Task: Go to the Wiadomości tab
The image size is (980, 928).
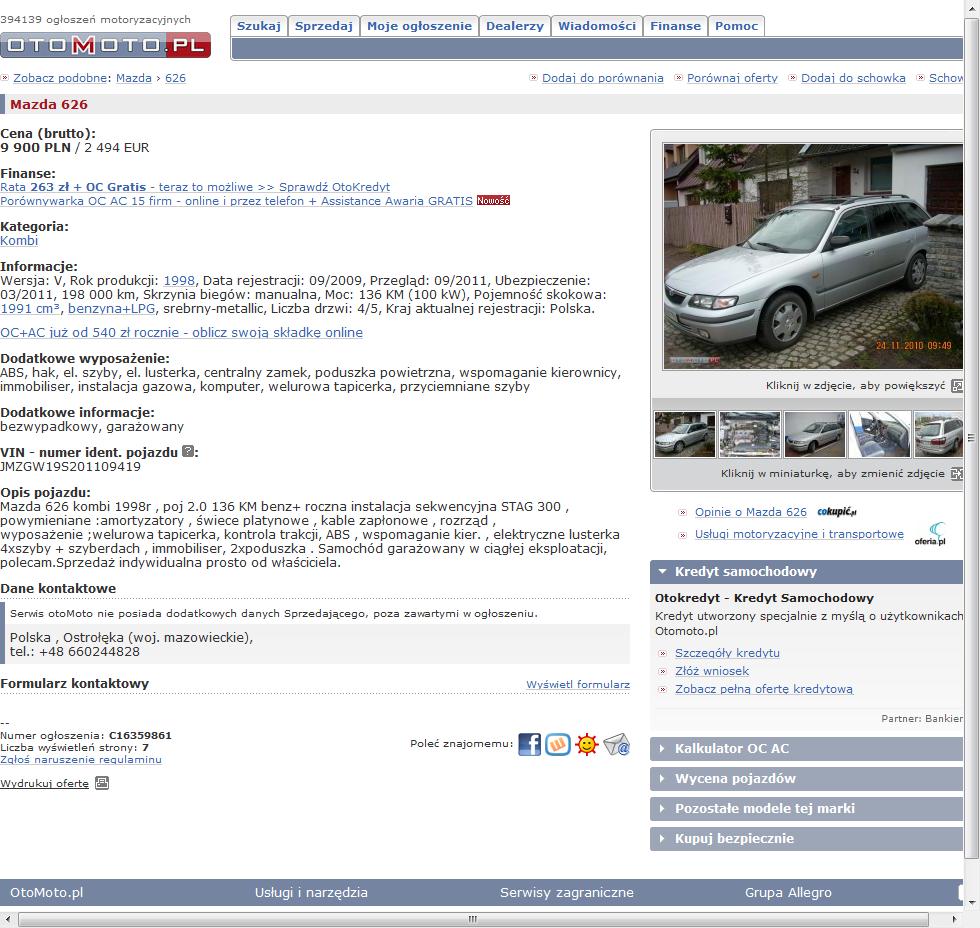Action: pyautogui.click(x=597, y=26)
